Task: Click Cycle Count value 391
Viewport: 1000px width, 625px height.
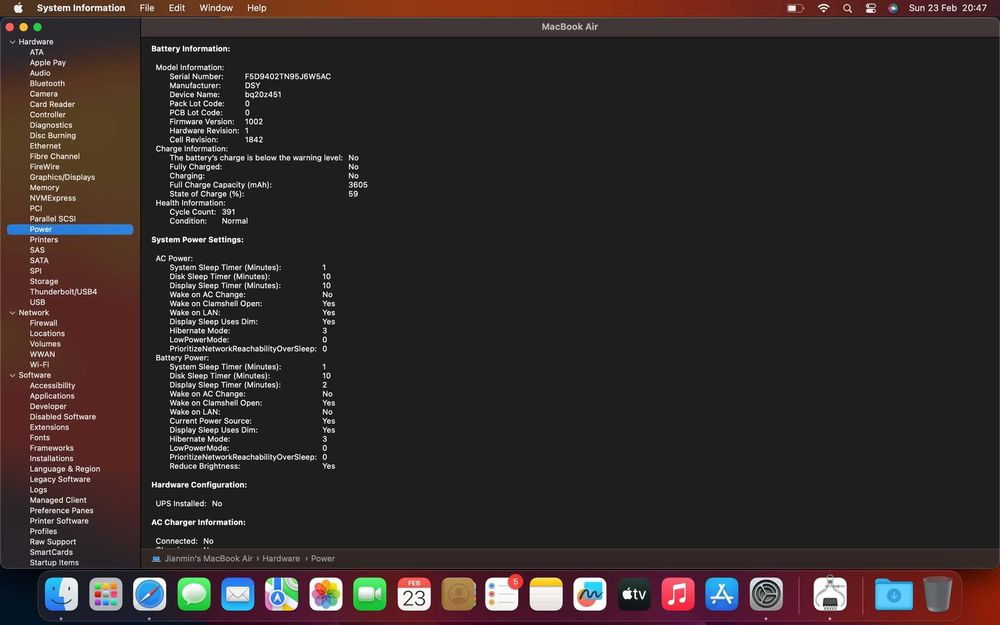Action: (228, 212)
